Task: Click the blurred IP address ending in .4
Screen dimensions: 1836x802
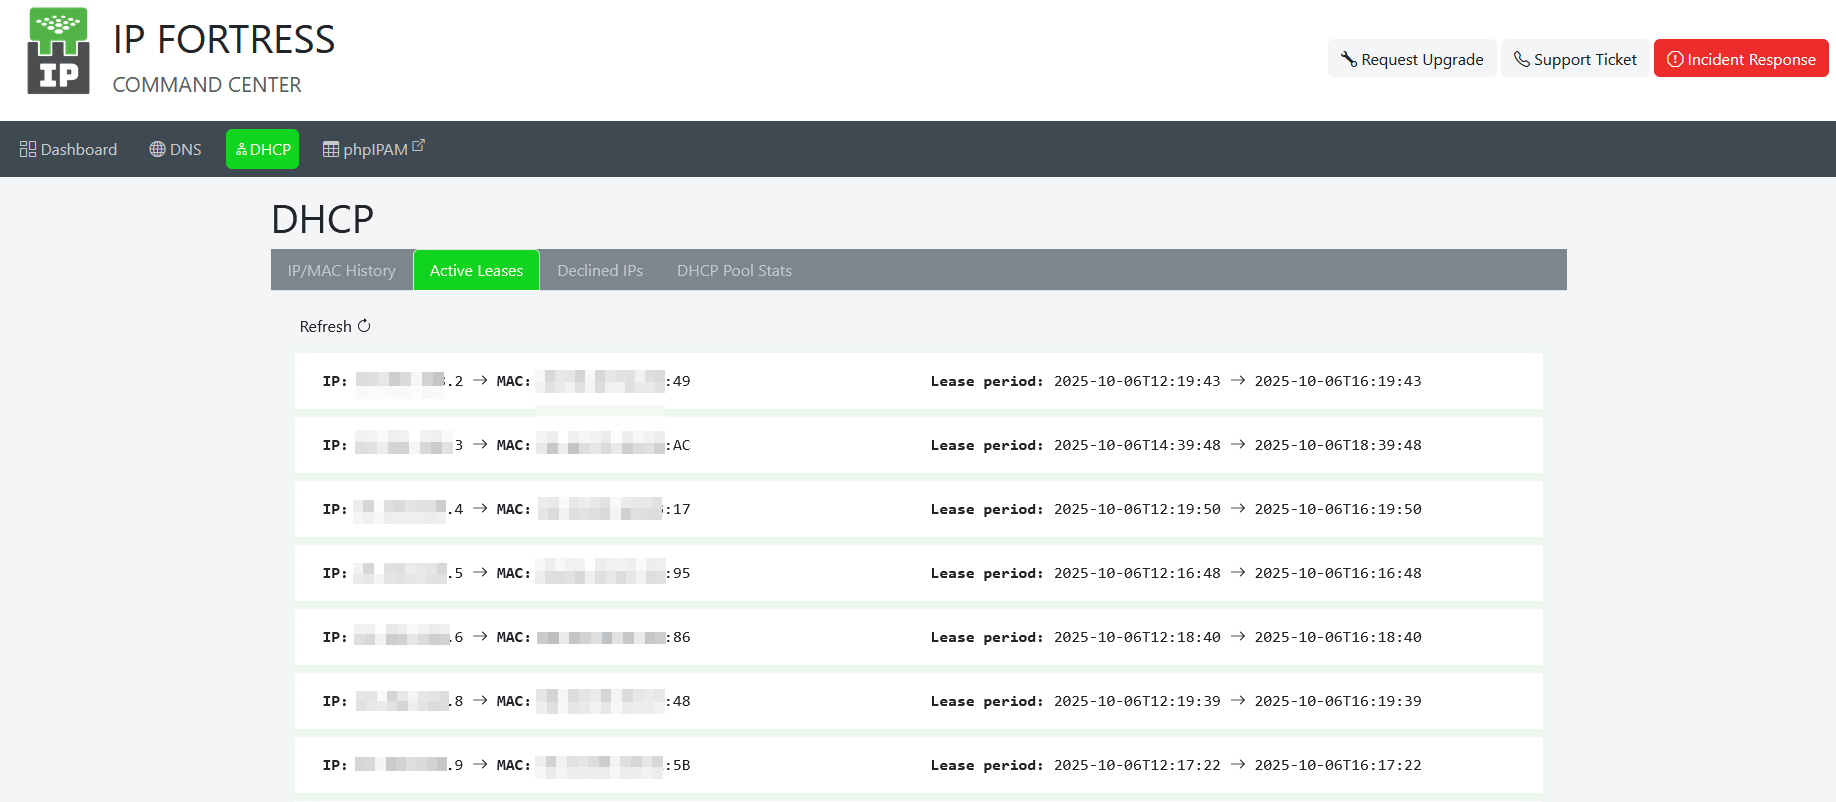Action: tap(409, 509)
